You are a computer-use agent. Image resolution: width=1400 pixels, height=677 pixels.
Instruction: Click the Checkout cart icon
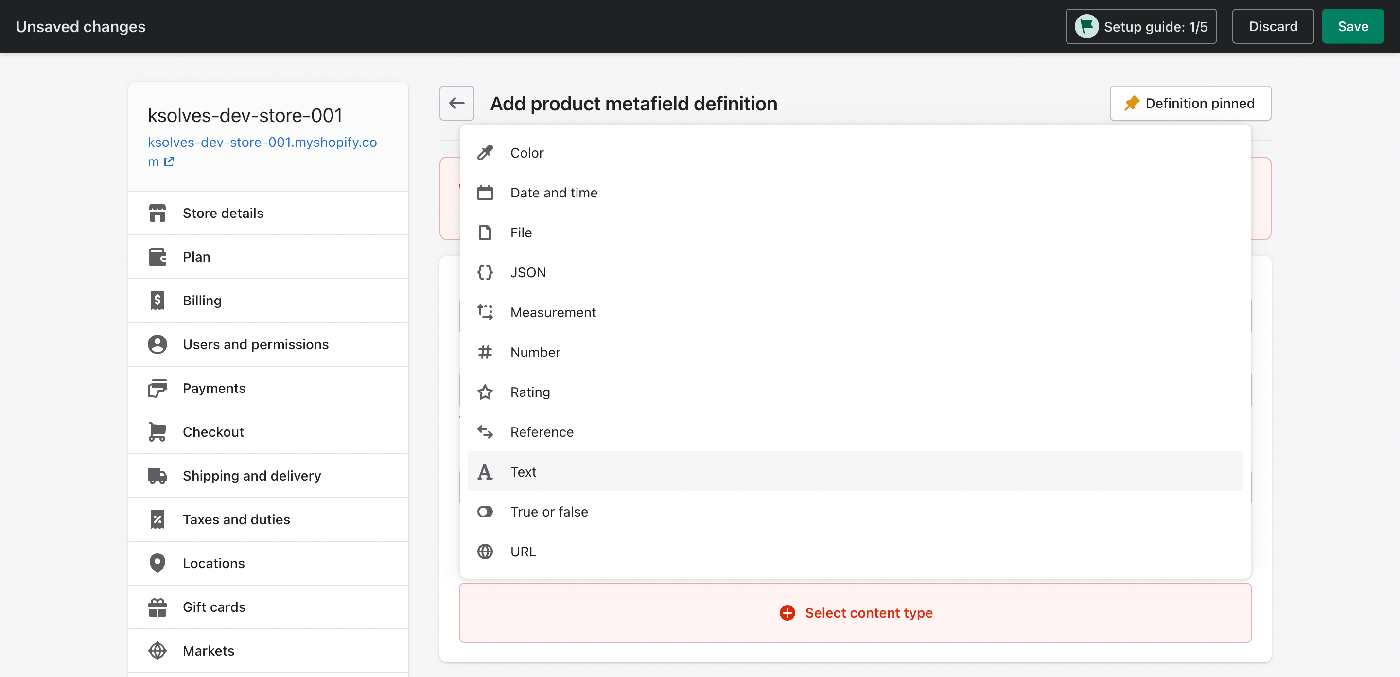click(x=157, y=432)
